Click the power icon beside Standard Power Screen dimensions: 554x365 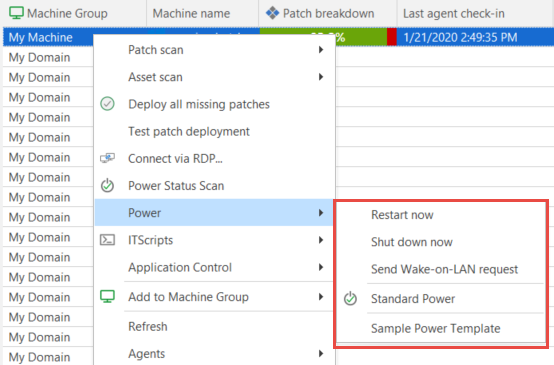point(350,299)
